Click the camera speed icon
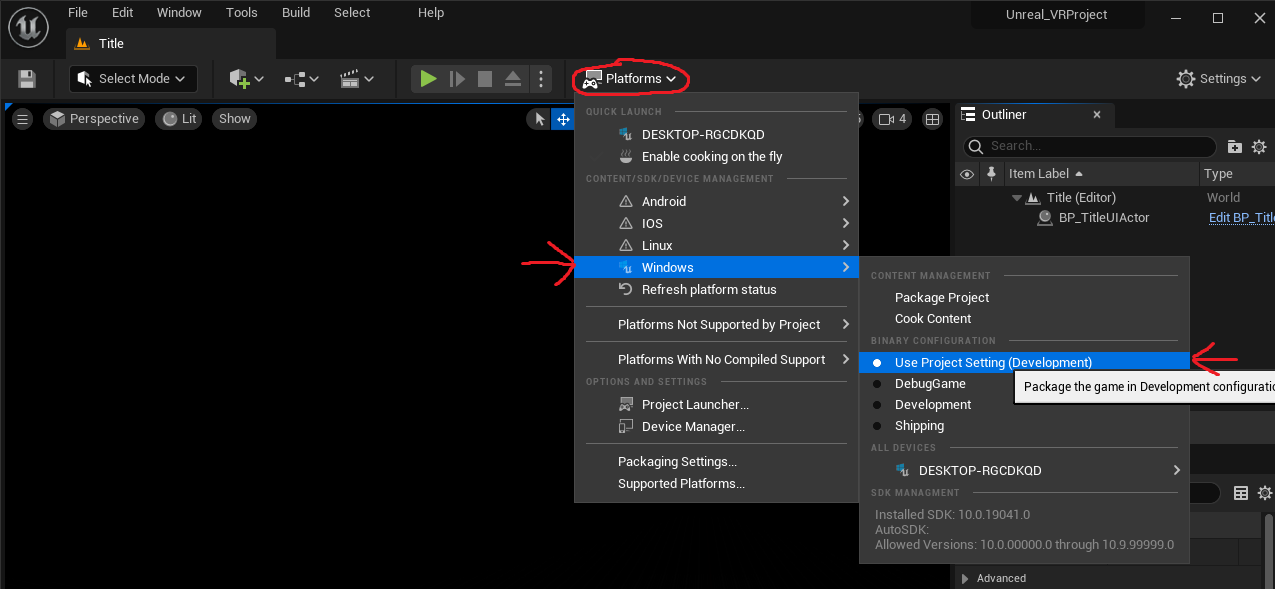Image resolution: width=1275 pixels, height=589 pixels. 893,119
